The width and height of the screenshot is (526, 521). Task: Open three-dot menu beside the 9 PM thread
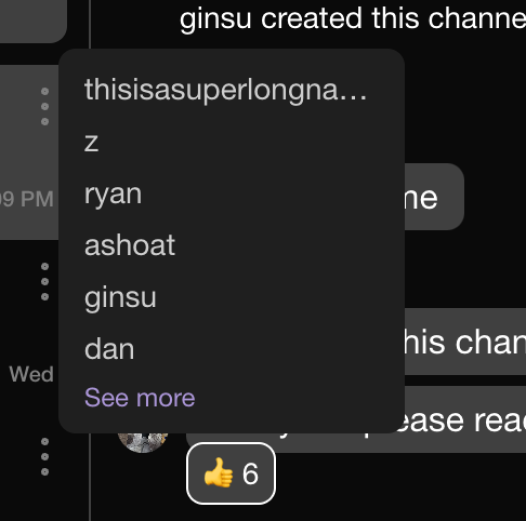point(45,106)
